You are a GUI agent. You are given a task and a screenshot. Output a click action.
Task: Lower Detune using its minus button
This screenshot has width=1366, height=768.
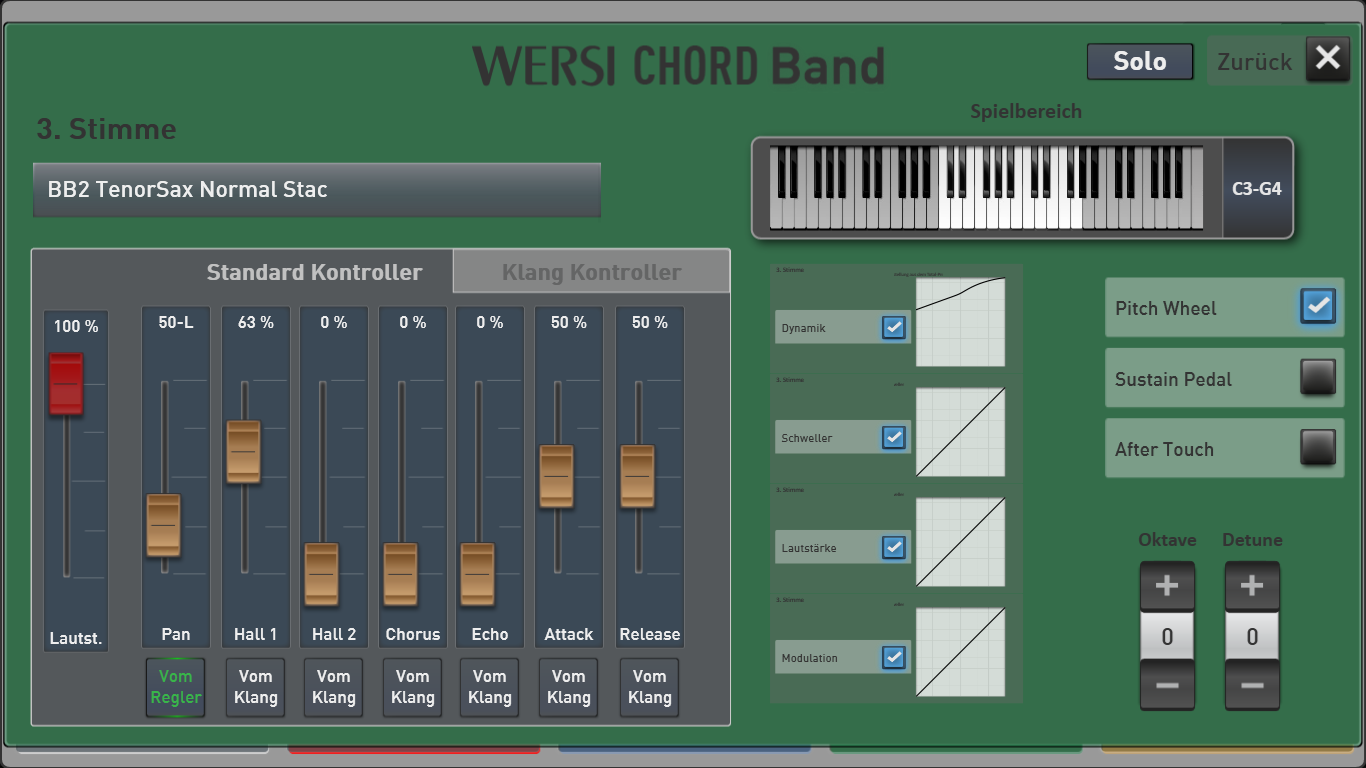(x=1252, y=685)
